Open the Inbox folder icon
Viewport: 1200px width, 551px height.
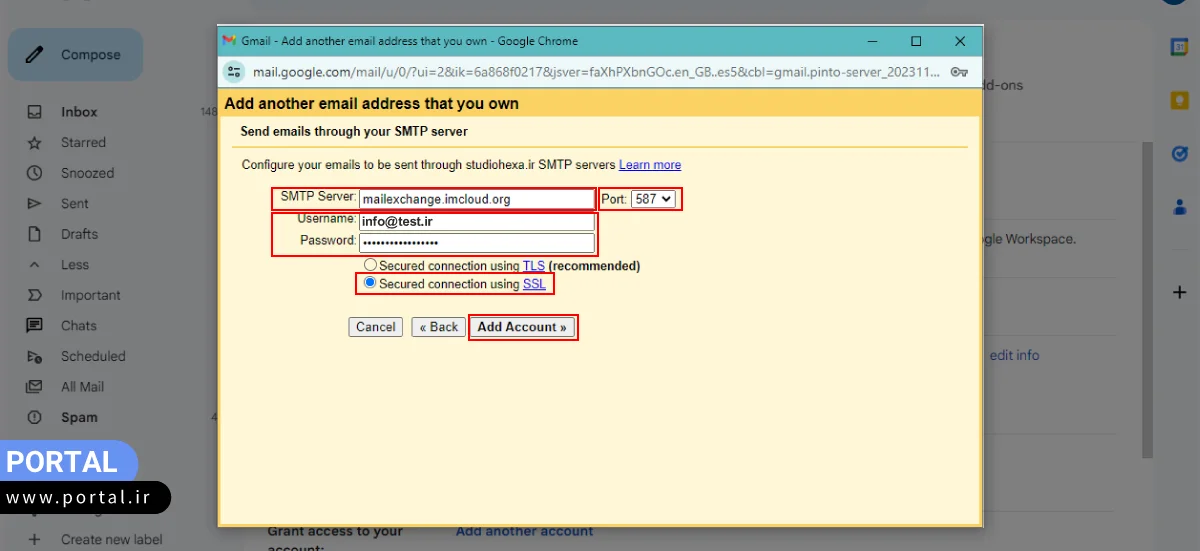pyautogui.click(x=35, y=112)
